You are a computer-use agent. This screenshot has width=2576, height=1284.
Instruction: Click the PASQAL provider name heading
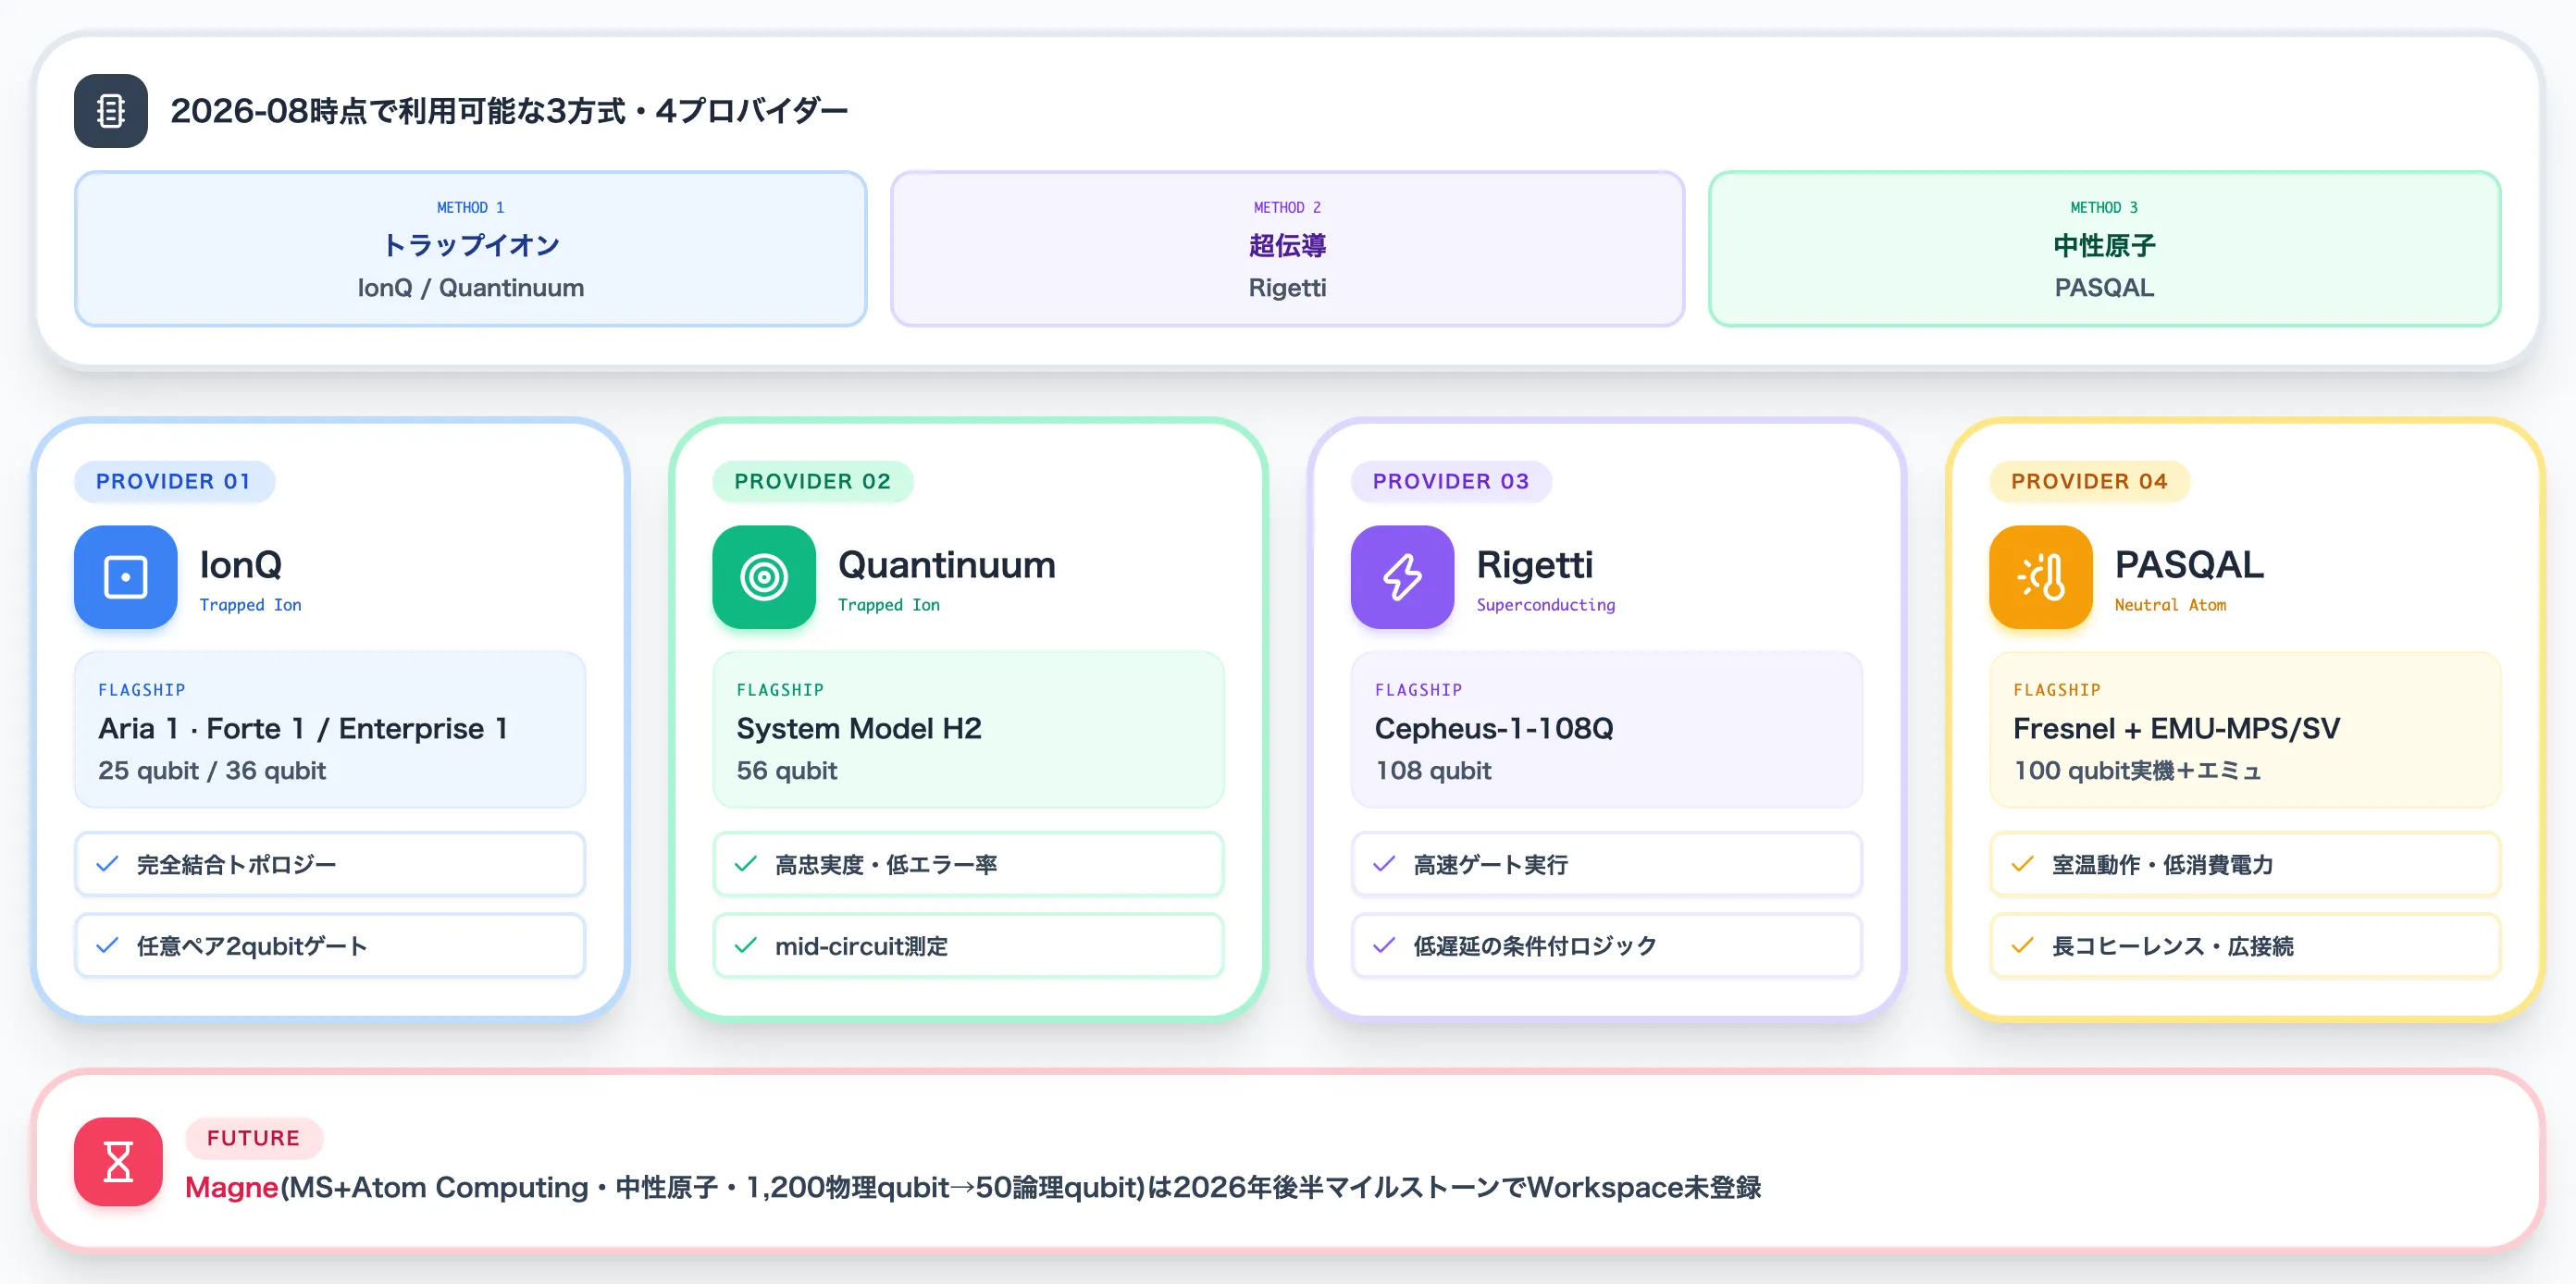click(2189, 565)
